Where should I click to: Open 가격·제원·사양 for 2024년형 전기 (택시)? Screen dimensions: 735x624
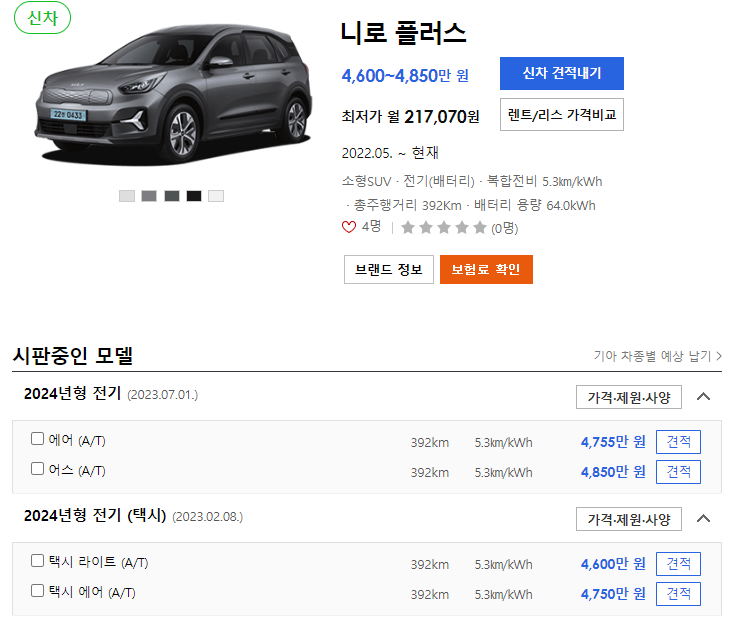[629, 519]
